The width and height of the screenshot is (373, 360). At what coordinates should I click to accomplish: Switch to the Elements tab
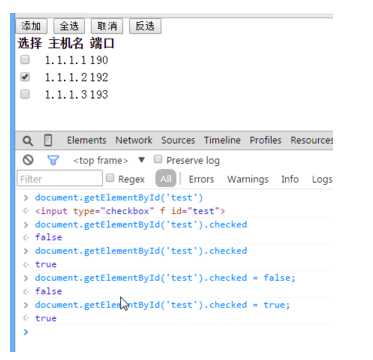87,140
